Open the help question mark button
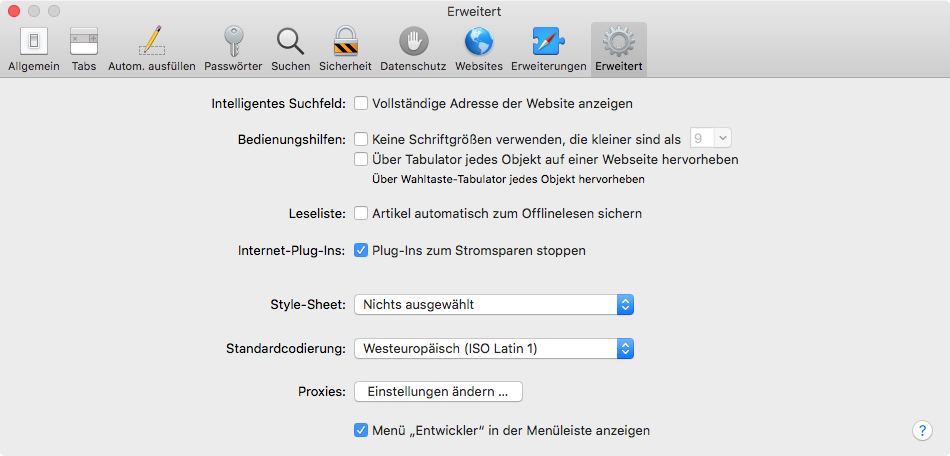Screen dimensions: 950x456 click(922, 431)
